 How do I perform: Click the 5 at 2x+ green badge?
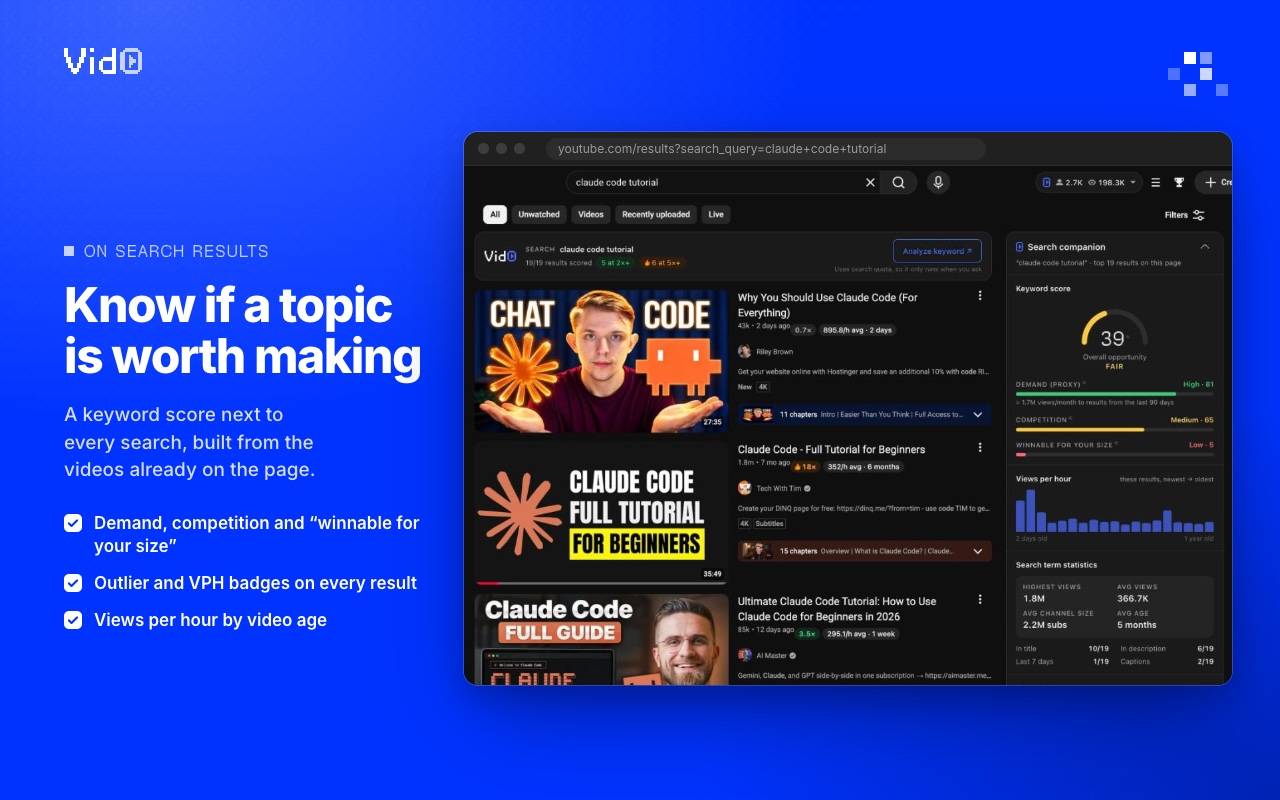click(x=616, y=263)
